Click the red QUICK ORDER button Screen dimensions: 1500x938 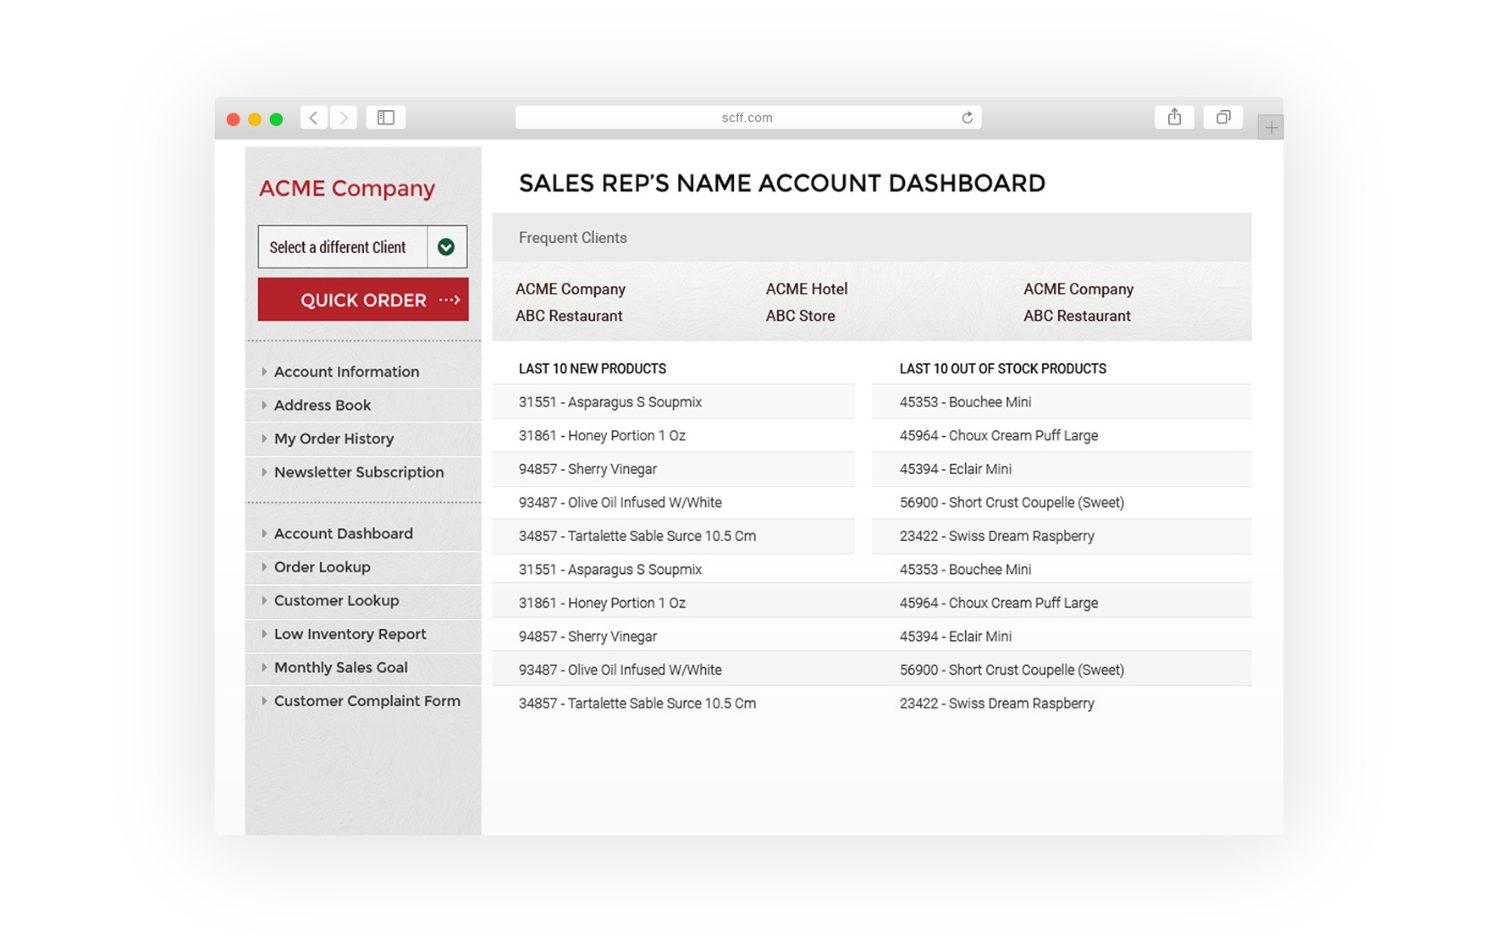[x=363, y=300]
